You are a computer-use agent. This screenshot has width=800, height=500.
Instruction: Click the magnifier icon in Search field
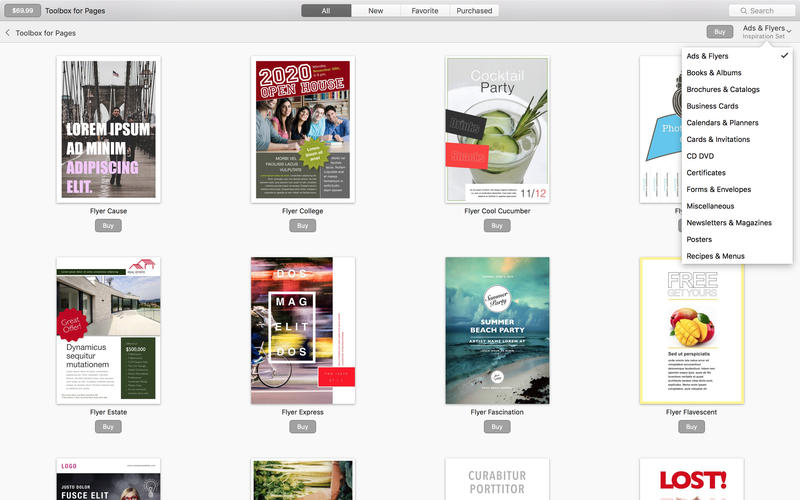point(743,11)
